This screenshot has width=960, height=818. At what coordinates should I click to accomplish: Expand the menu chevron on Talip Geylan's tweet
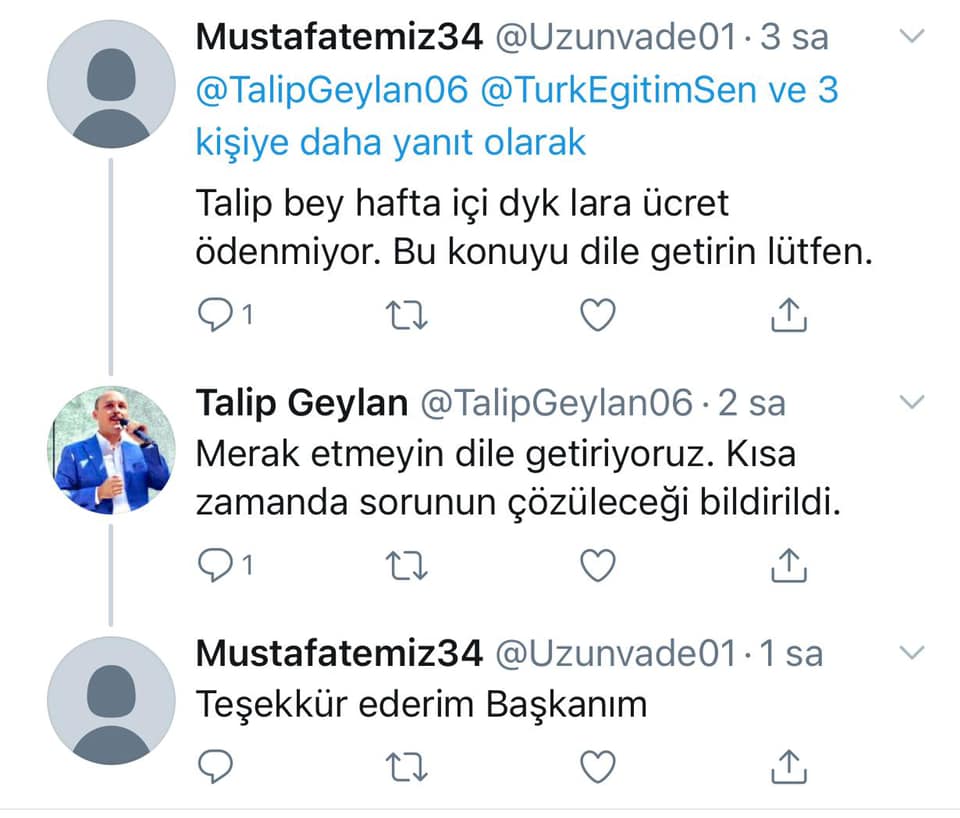click(912, 403)
